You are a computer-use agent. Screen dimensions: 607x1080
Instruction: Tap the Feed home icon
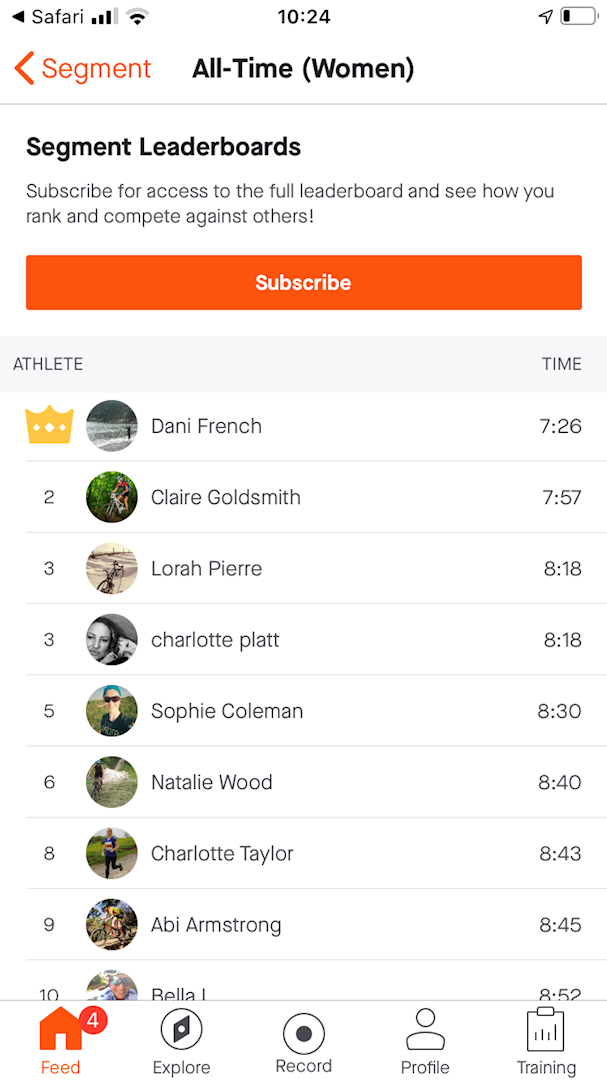[59, 1030]
